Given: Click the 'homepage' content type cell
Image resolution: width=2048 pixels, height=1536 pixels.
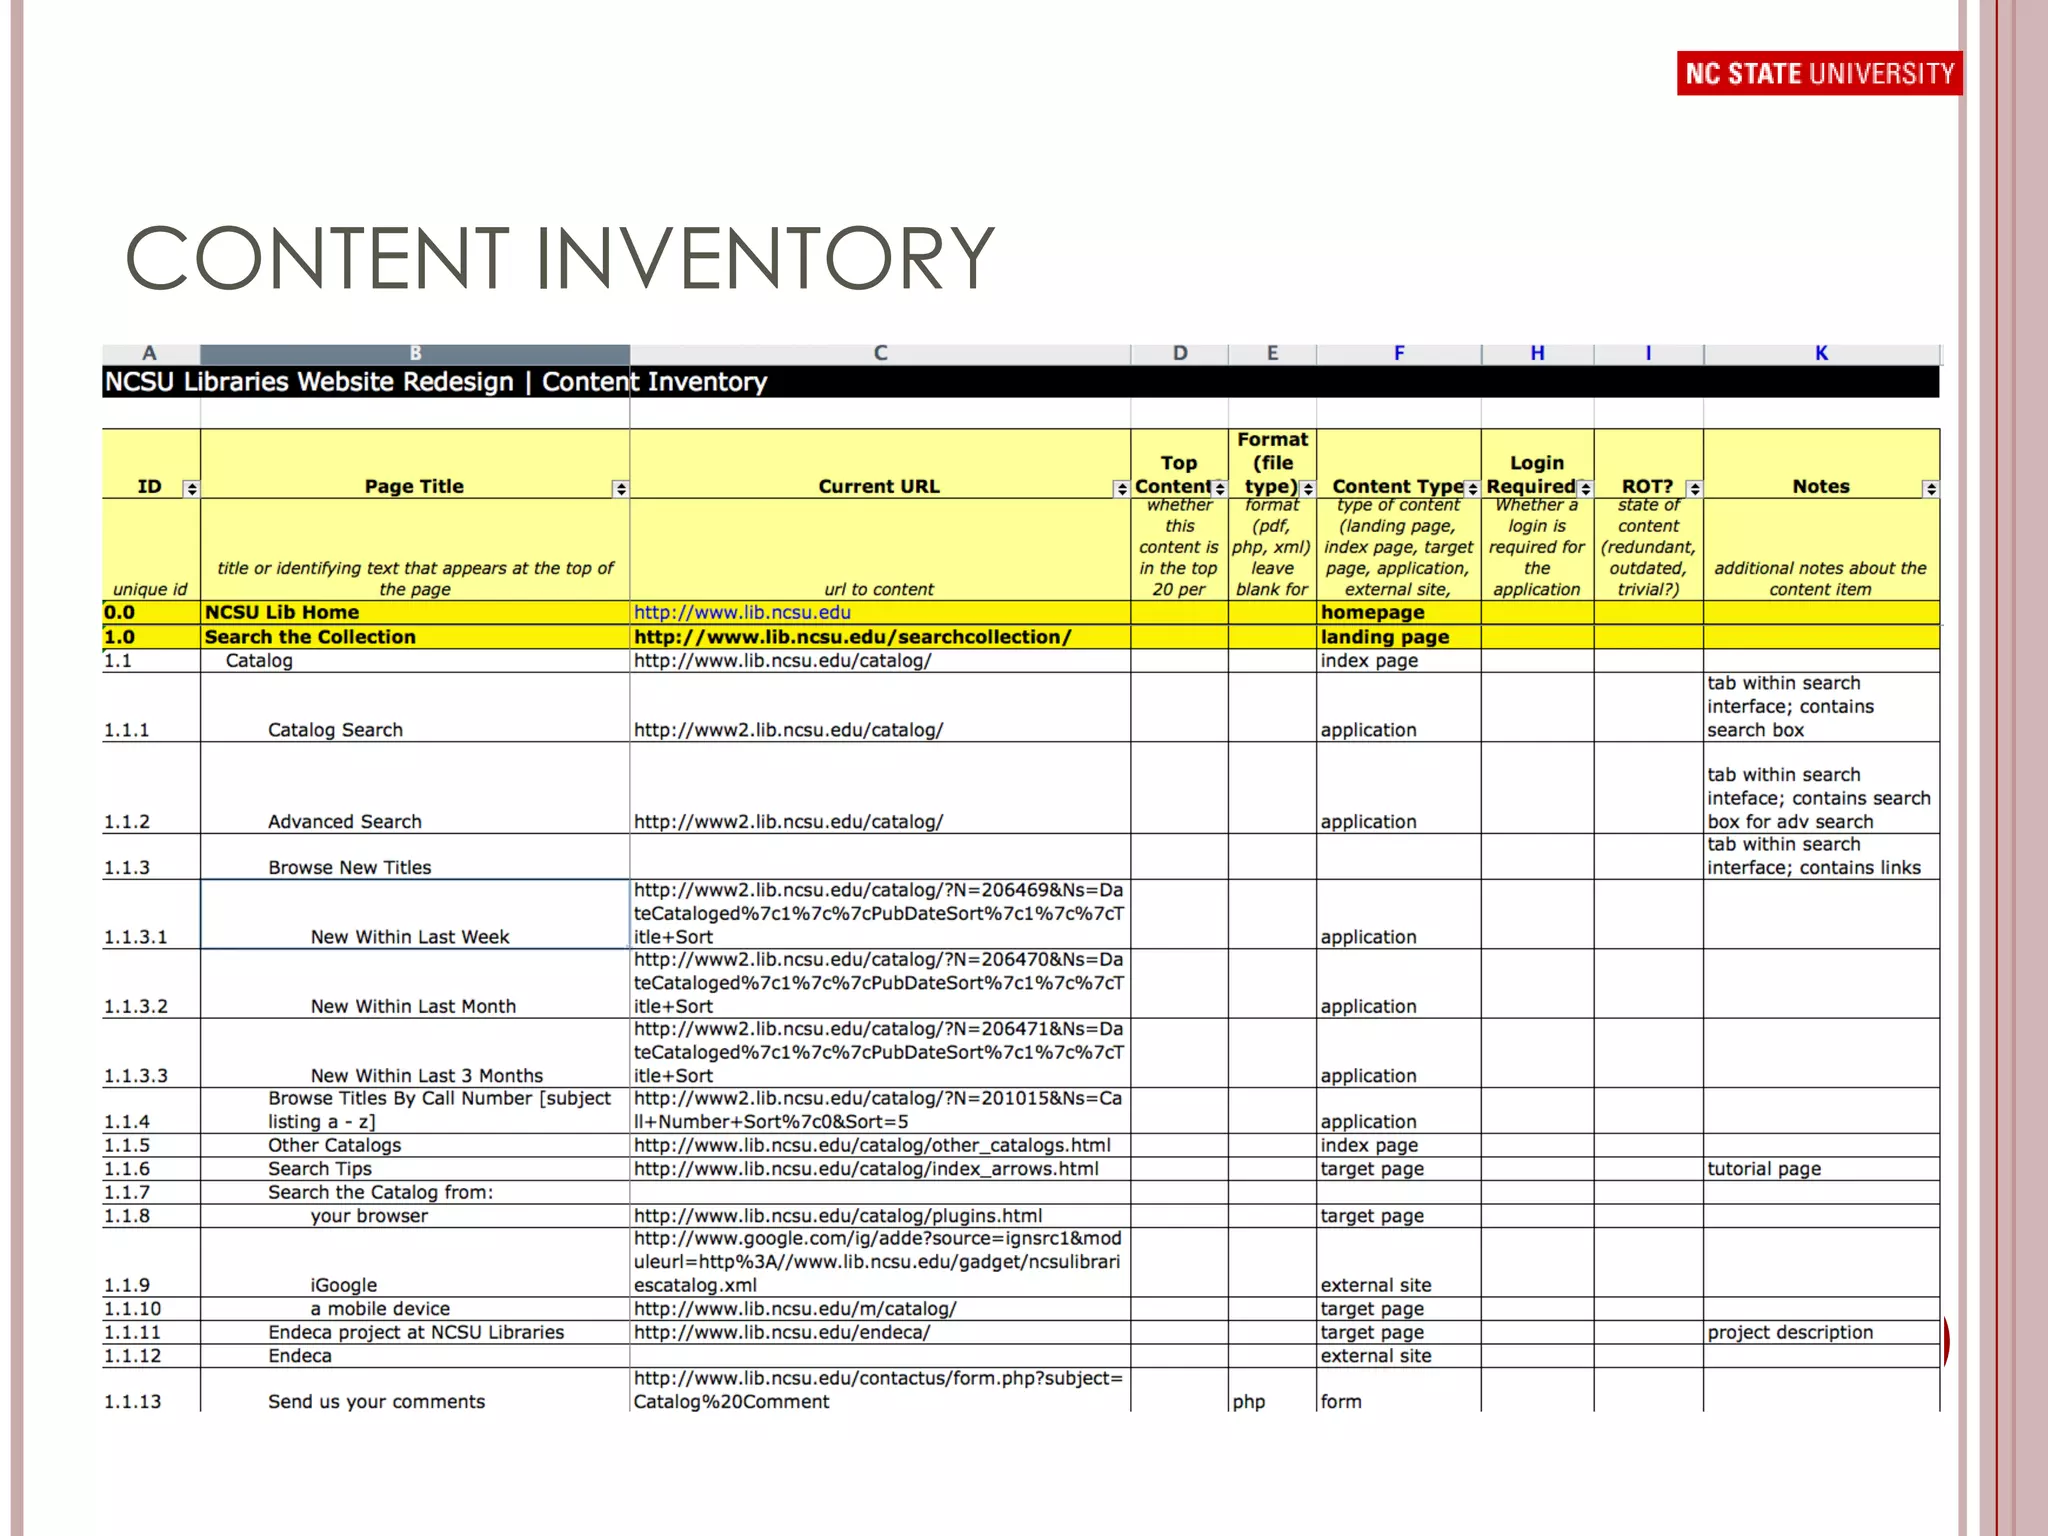Looking at the screenshot, I should (x=1399, y=612).
